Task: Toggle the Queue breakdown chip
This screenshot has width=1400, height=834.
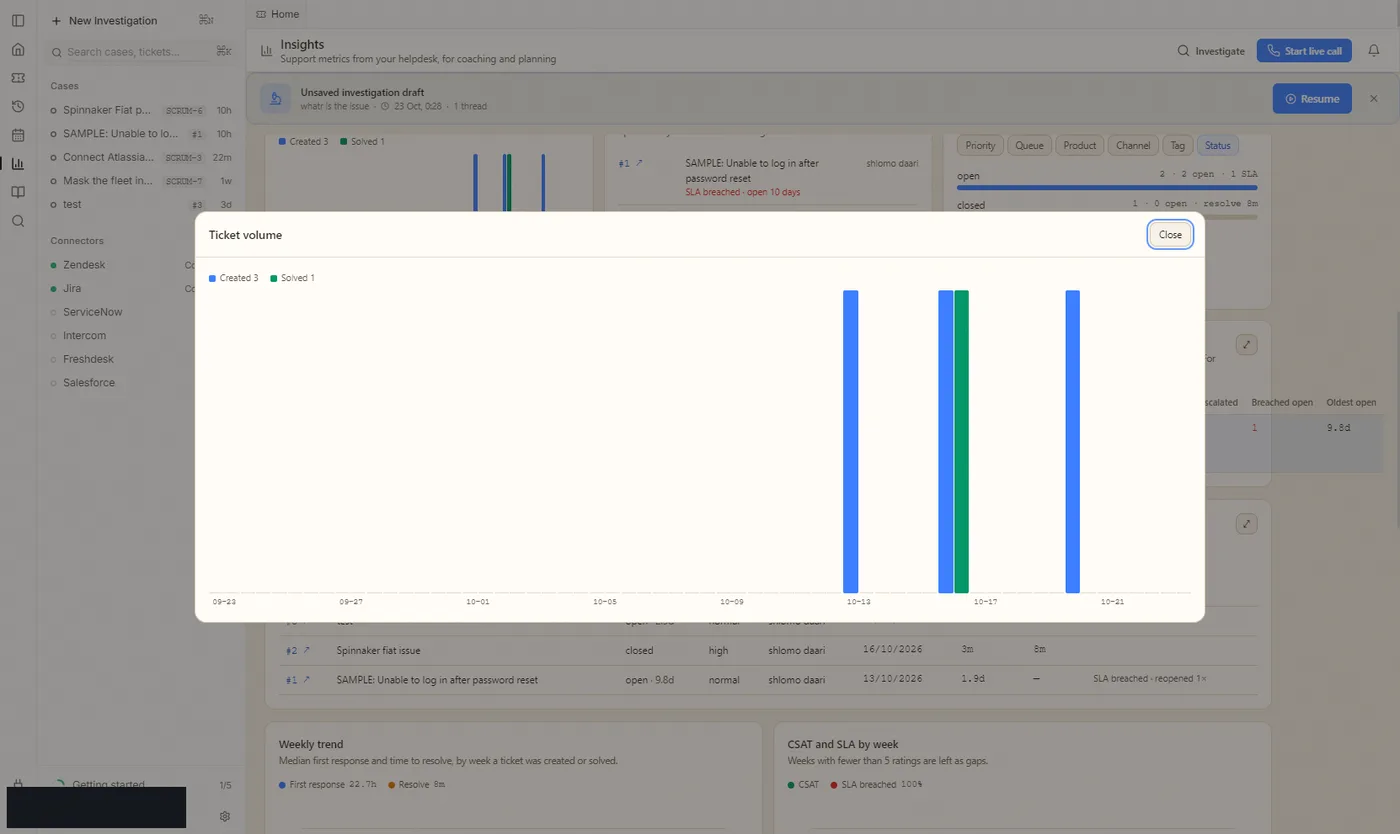Action: tap(1029, 146)
